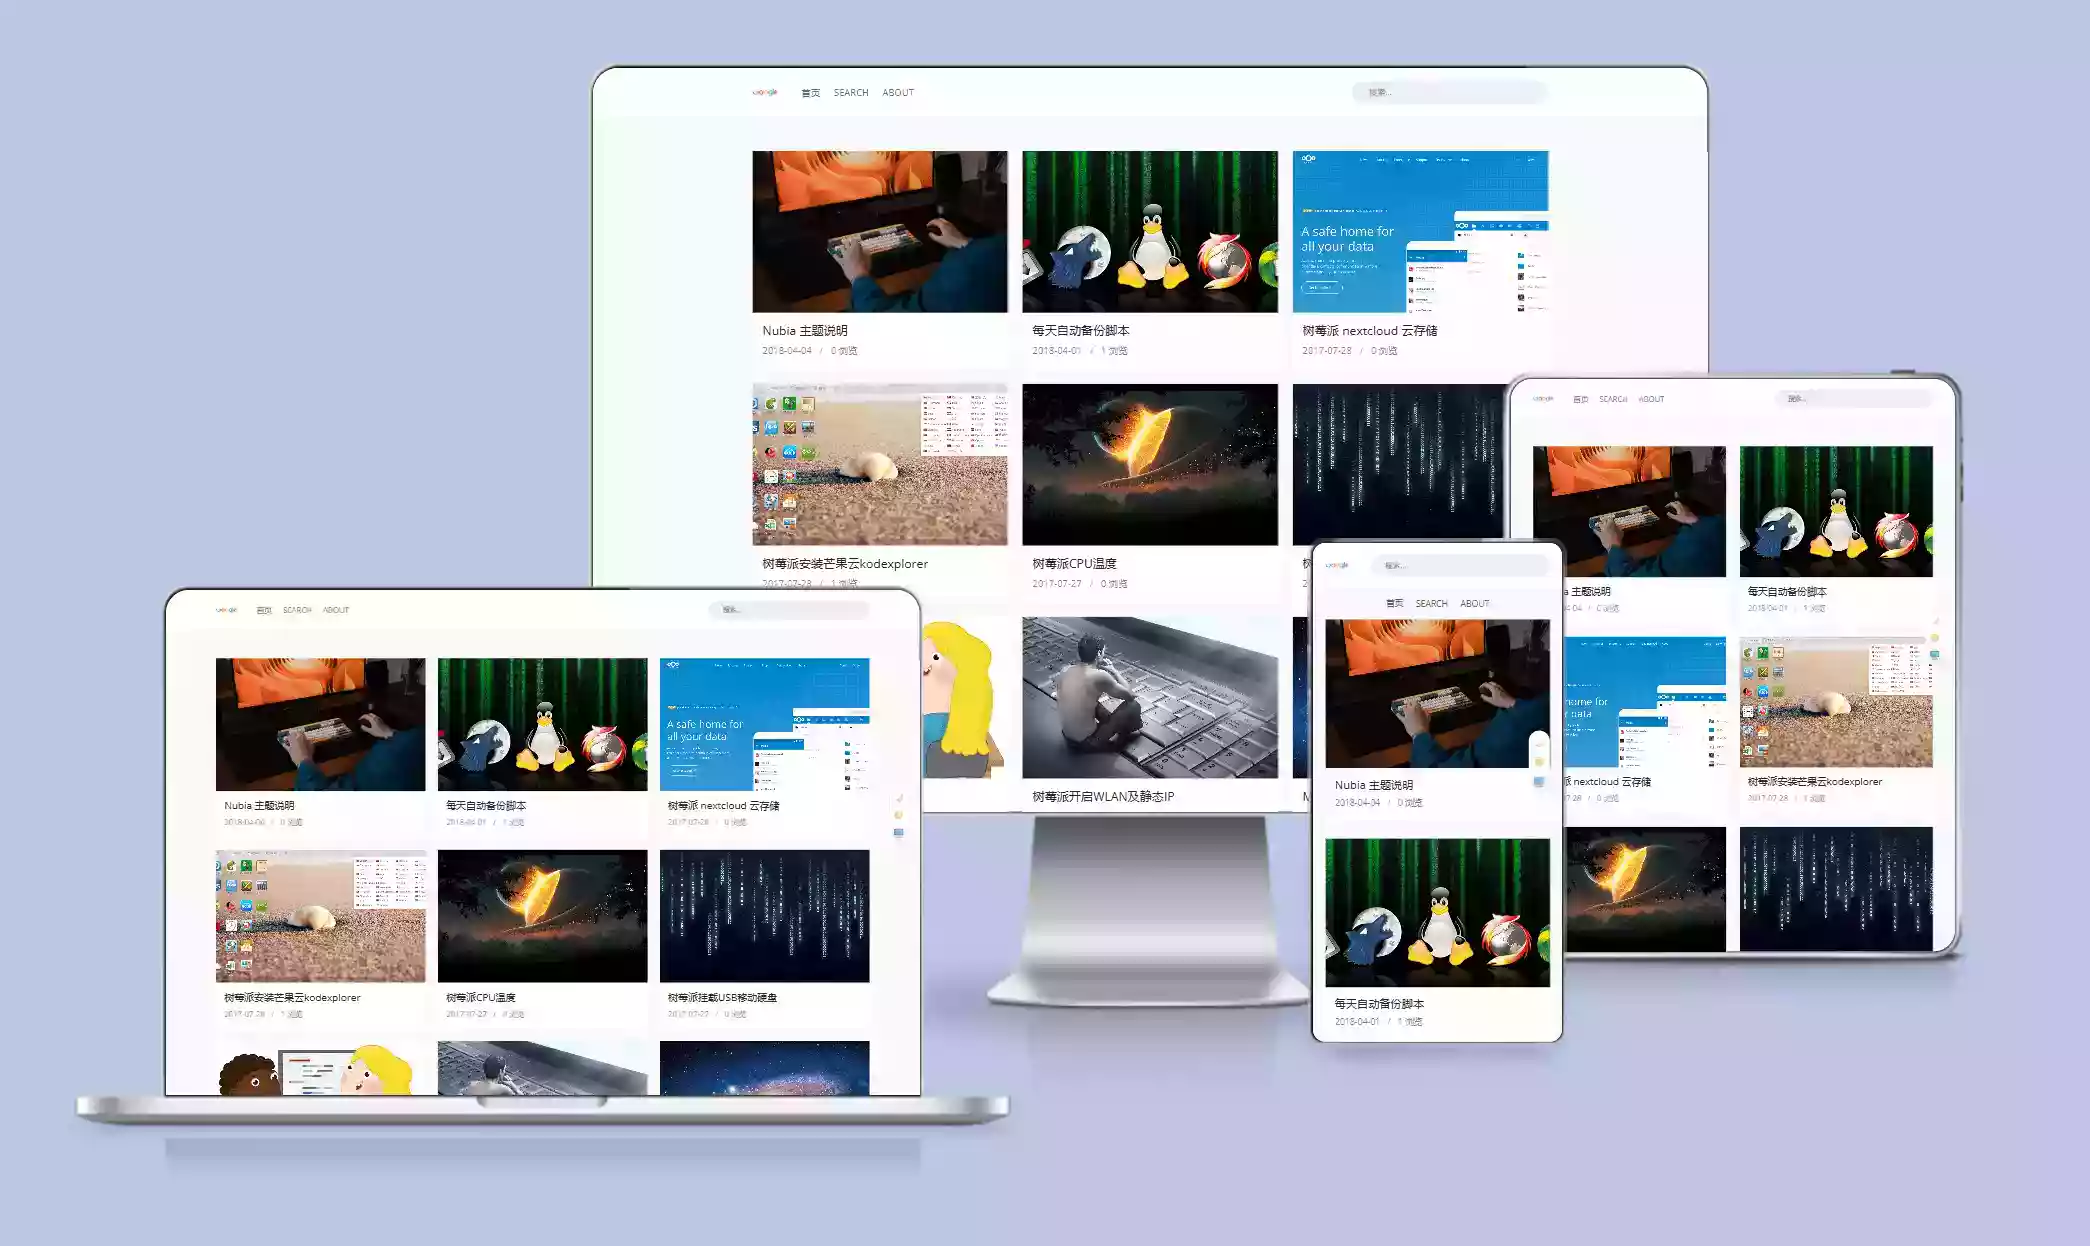2090x1246 pixels.
Task: Open 树莓派挂载USB移动硬盘 title on the laptop
Action: [x=722, y=997]
